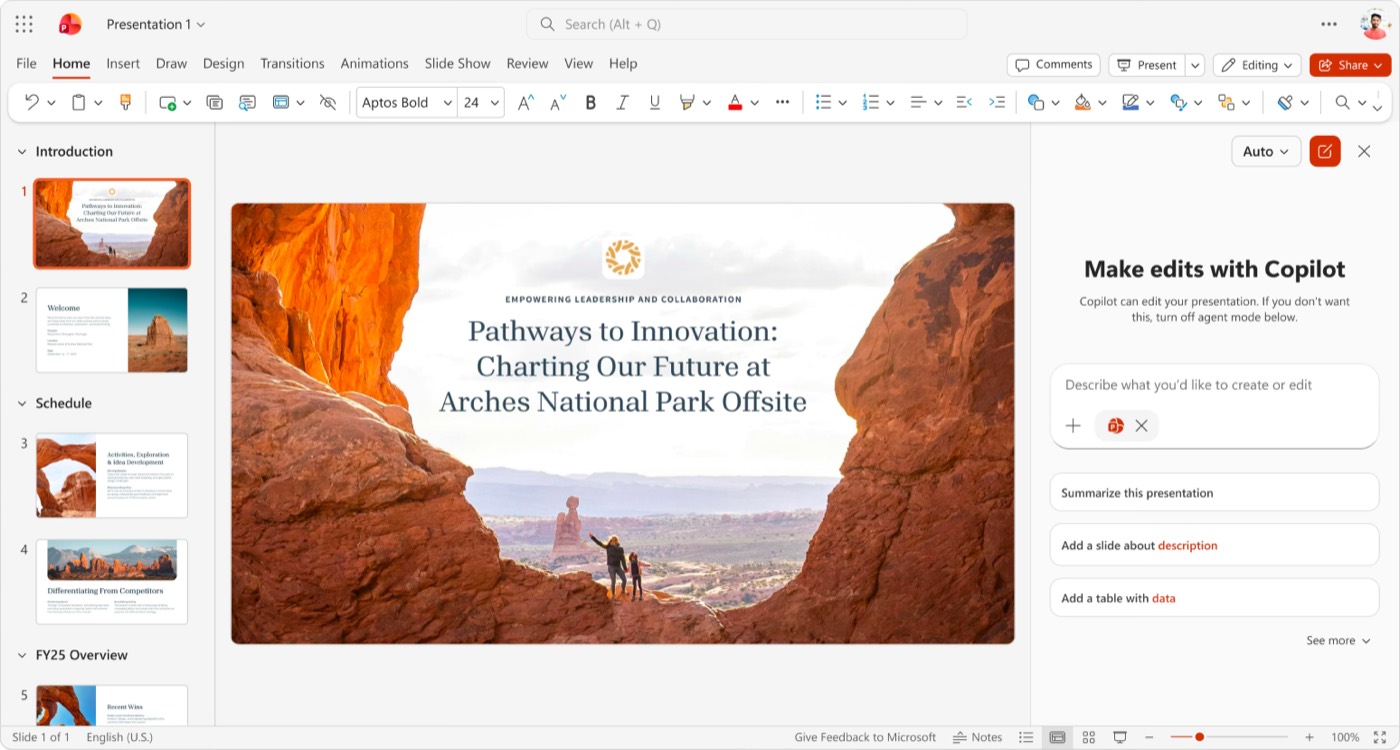
Task: Collapse the Schedule section
Action: [22, 404]
